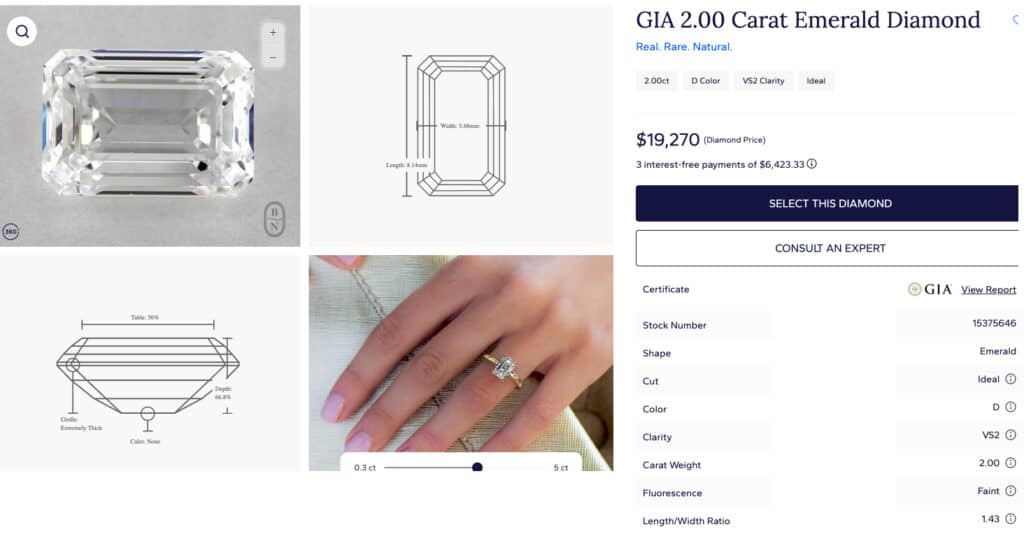This screenshot has height=548, width=1024.
Task: Click the magnifier search icon on diamond image
Action: [22, 32]
